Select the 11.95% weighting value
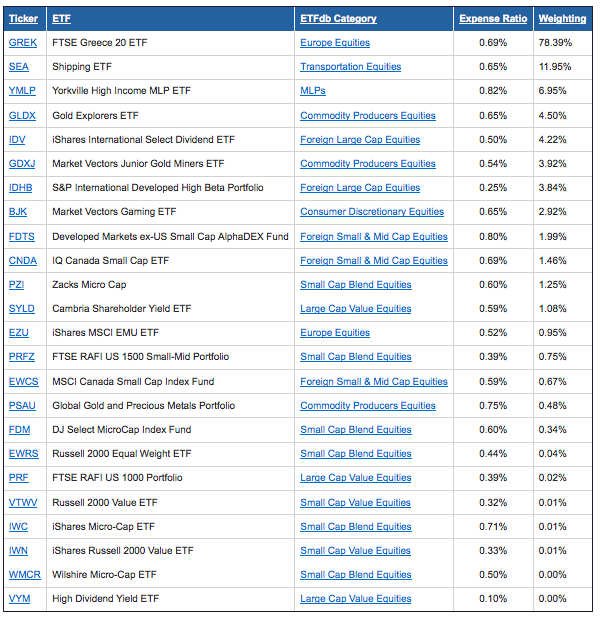Image resolution: width=602 pixels, height=619 pixels. [555, 67]
